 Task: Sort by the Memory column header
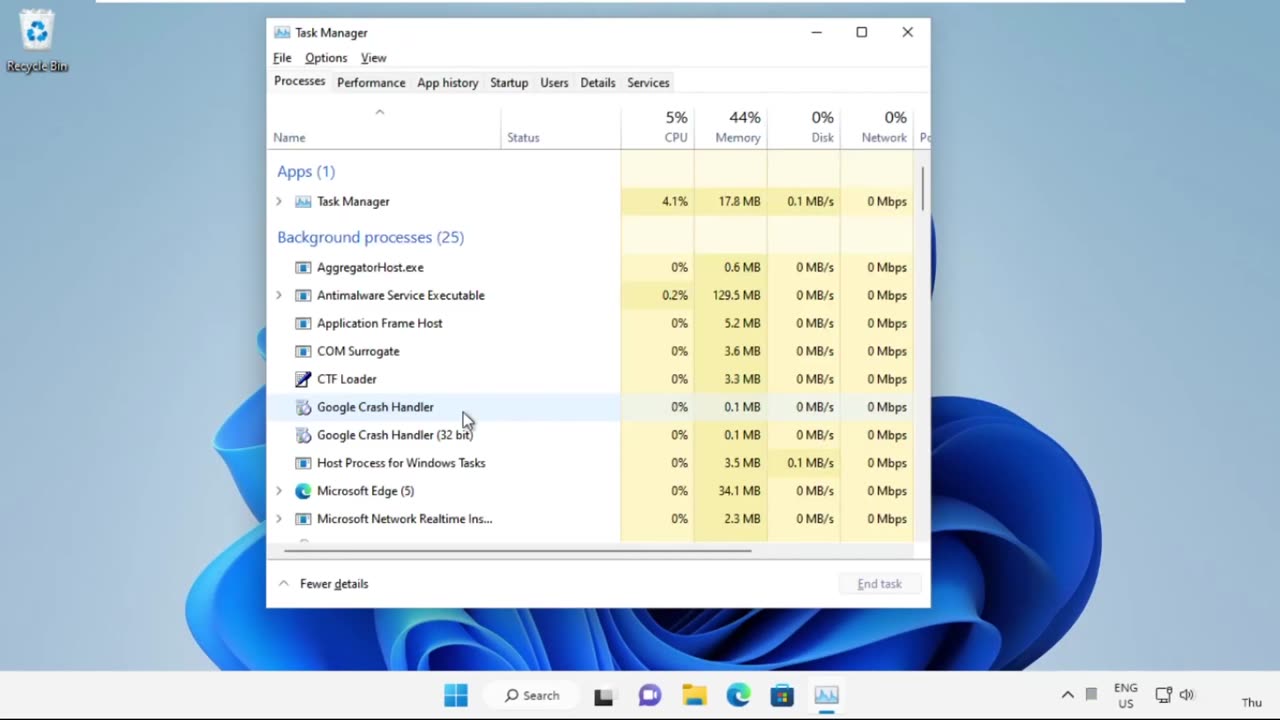coord(730,127)
